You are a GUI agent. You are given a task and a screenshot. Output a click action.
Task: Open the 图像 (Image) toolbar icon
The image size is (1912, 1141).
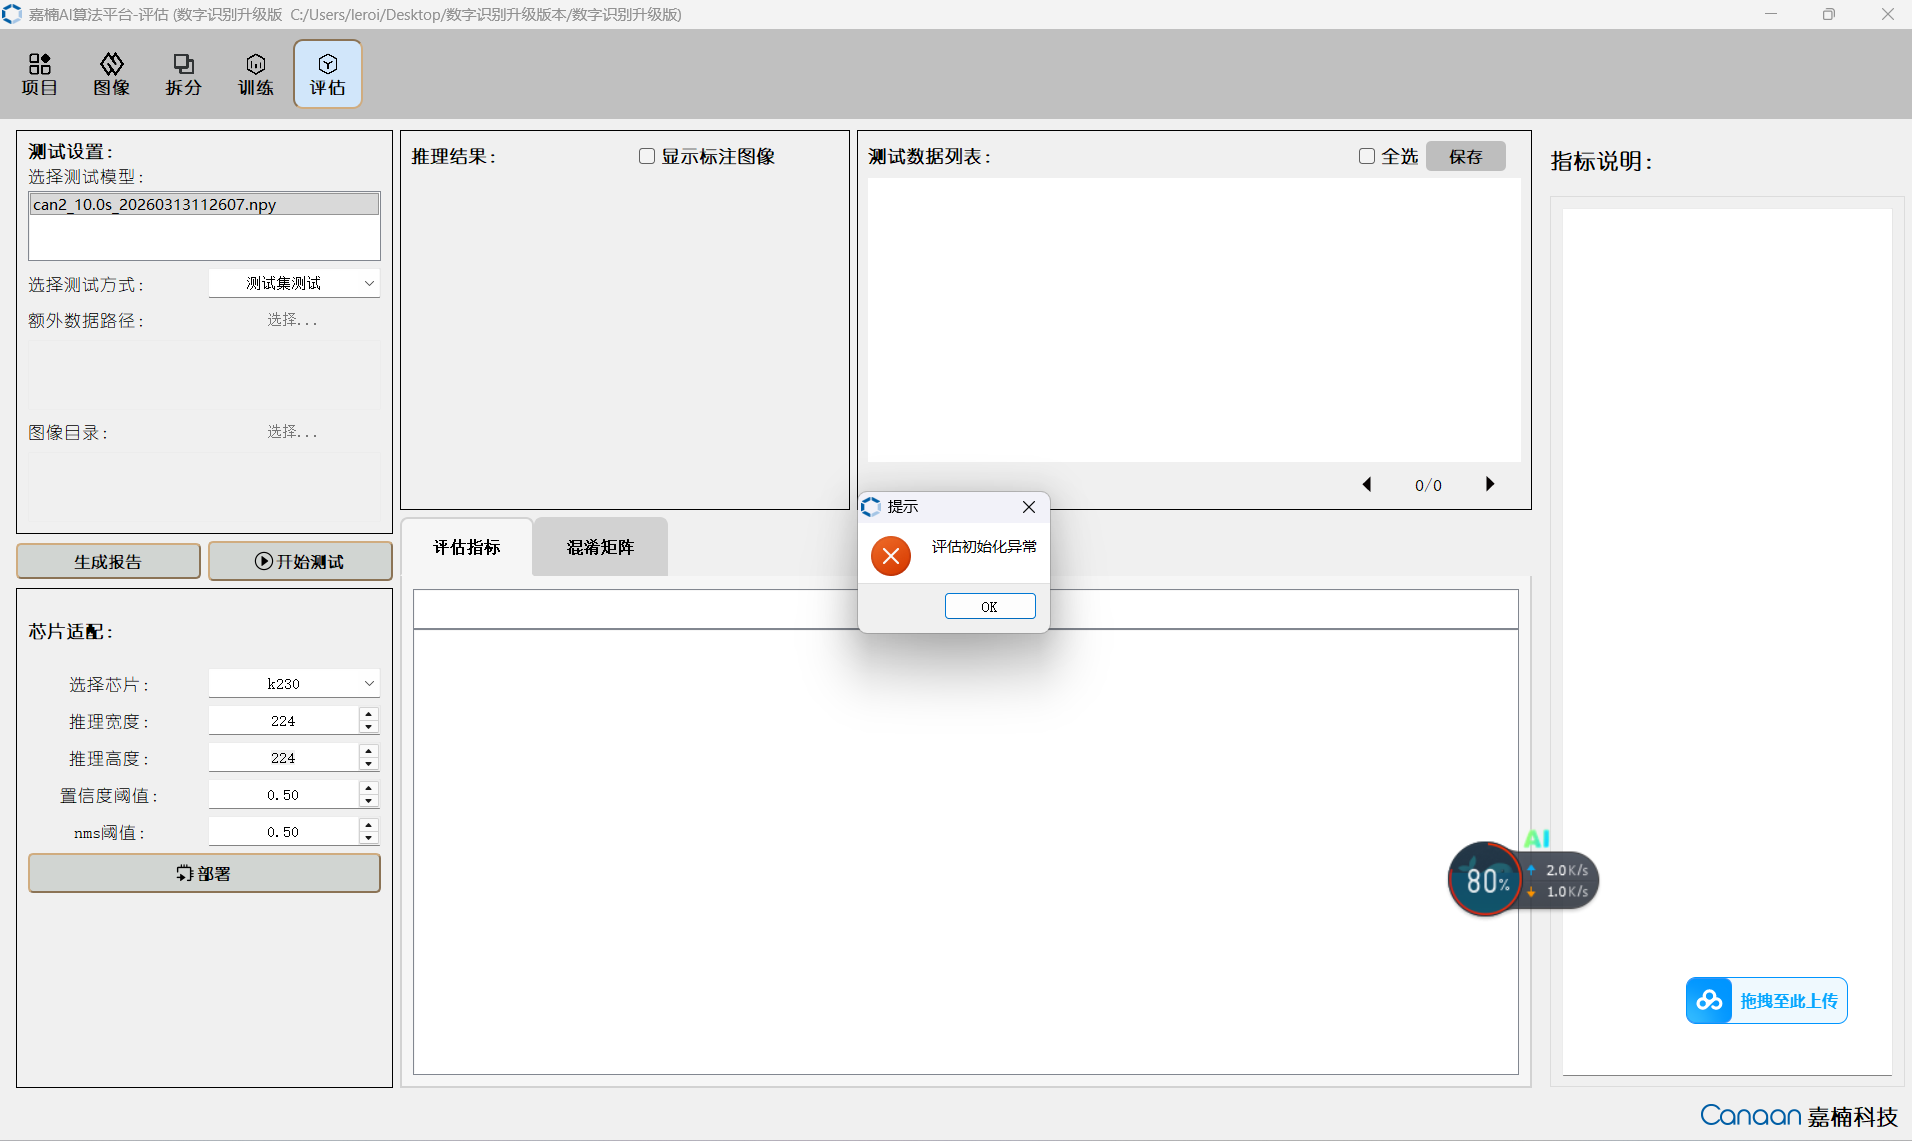pyautogui.click(x=112, y=75)
